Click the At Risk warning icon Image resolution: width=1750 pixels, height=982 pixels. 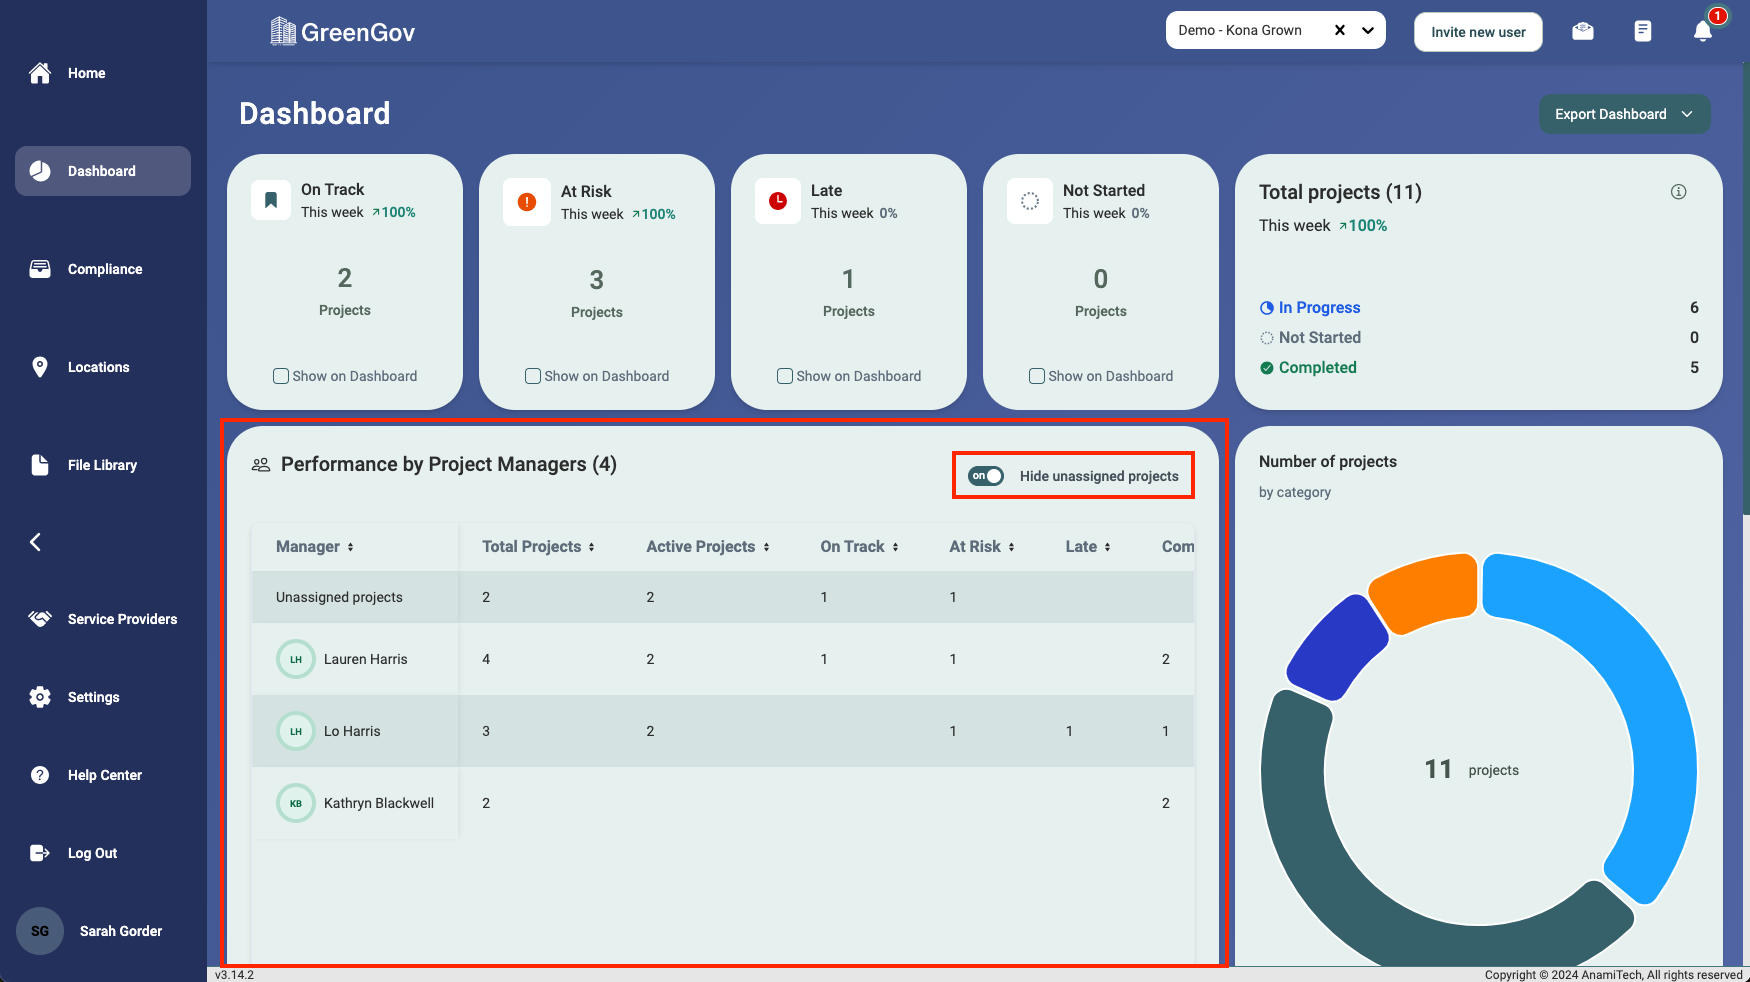(527, 202)
